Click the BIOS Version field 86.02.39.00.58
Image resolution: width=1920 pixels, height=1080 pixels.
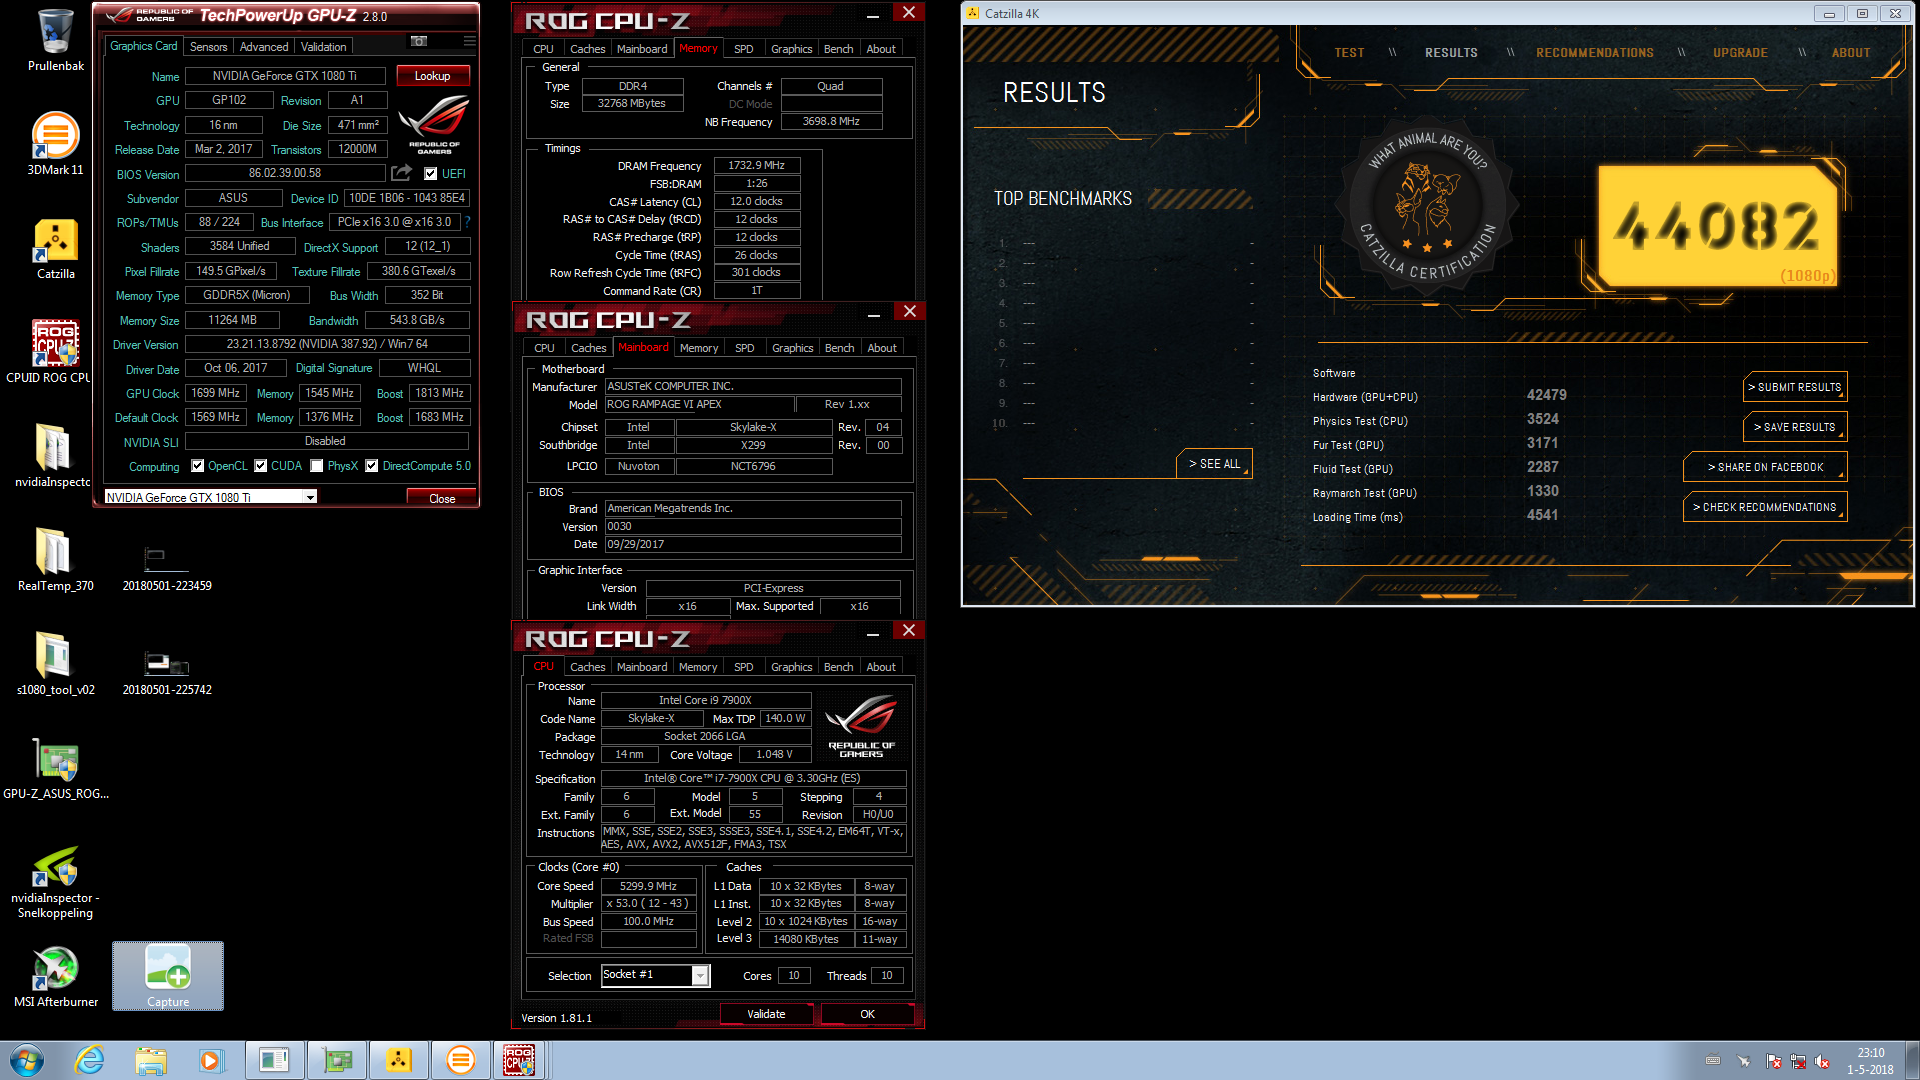[x=285, y=173]
